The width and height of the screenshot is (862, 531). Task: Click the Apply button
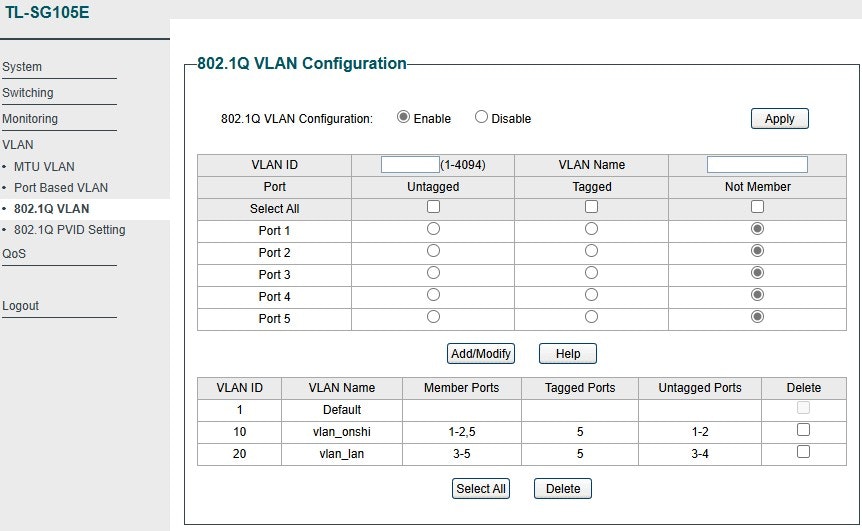pos(780,119)
